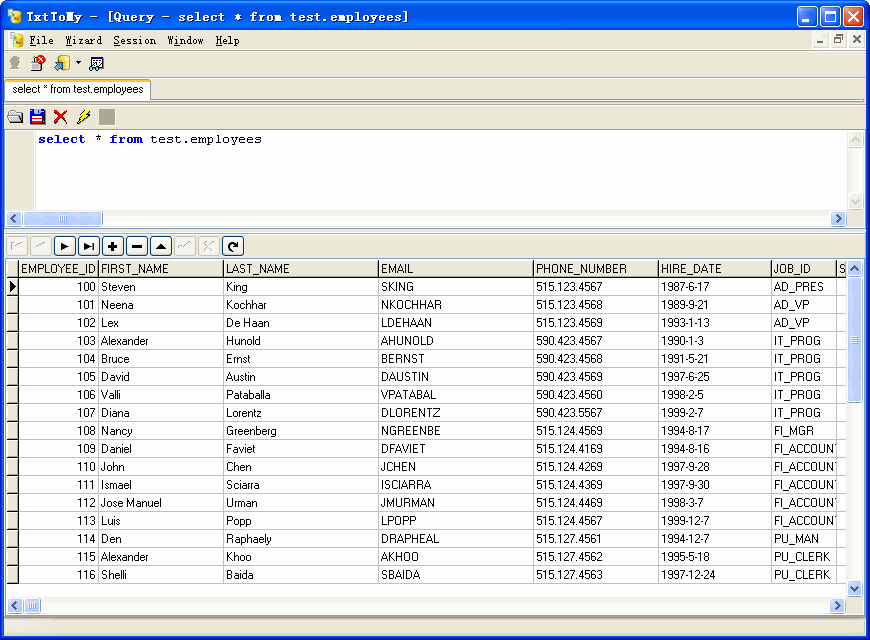The height and width of the screenshot is (640, 870).
Task: Open the File menu
Action: click(x=42, y=41)
